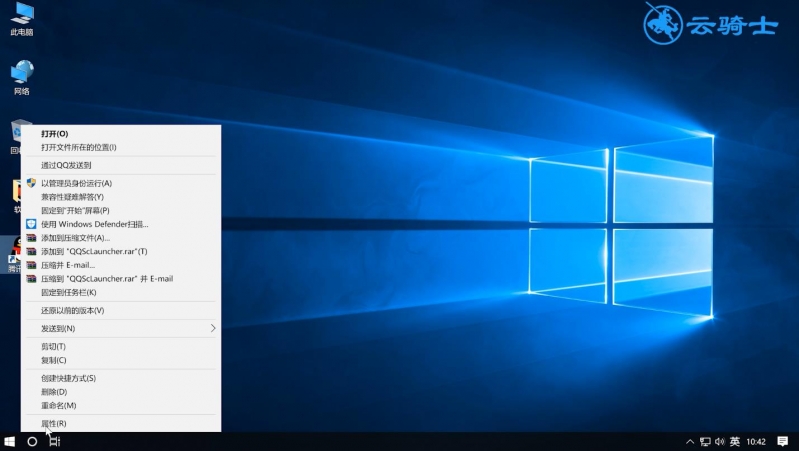Screen dimensions: 799x451
Task: Open network status tray icon
Action: click(x=705, y=442)
